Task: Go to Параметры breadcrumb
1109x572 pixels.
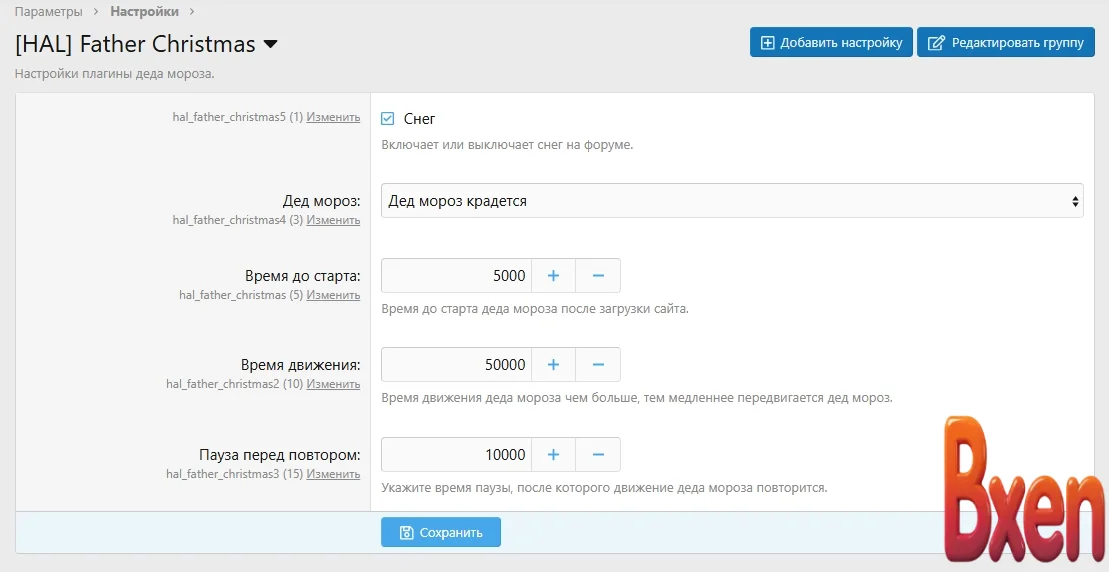Action: [46, 12]
